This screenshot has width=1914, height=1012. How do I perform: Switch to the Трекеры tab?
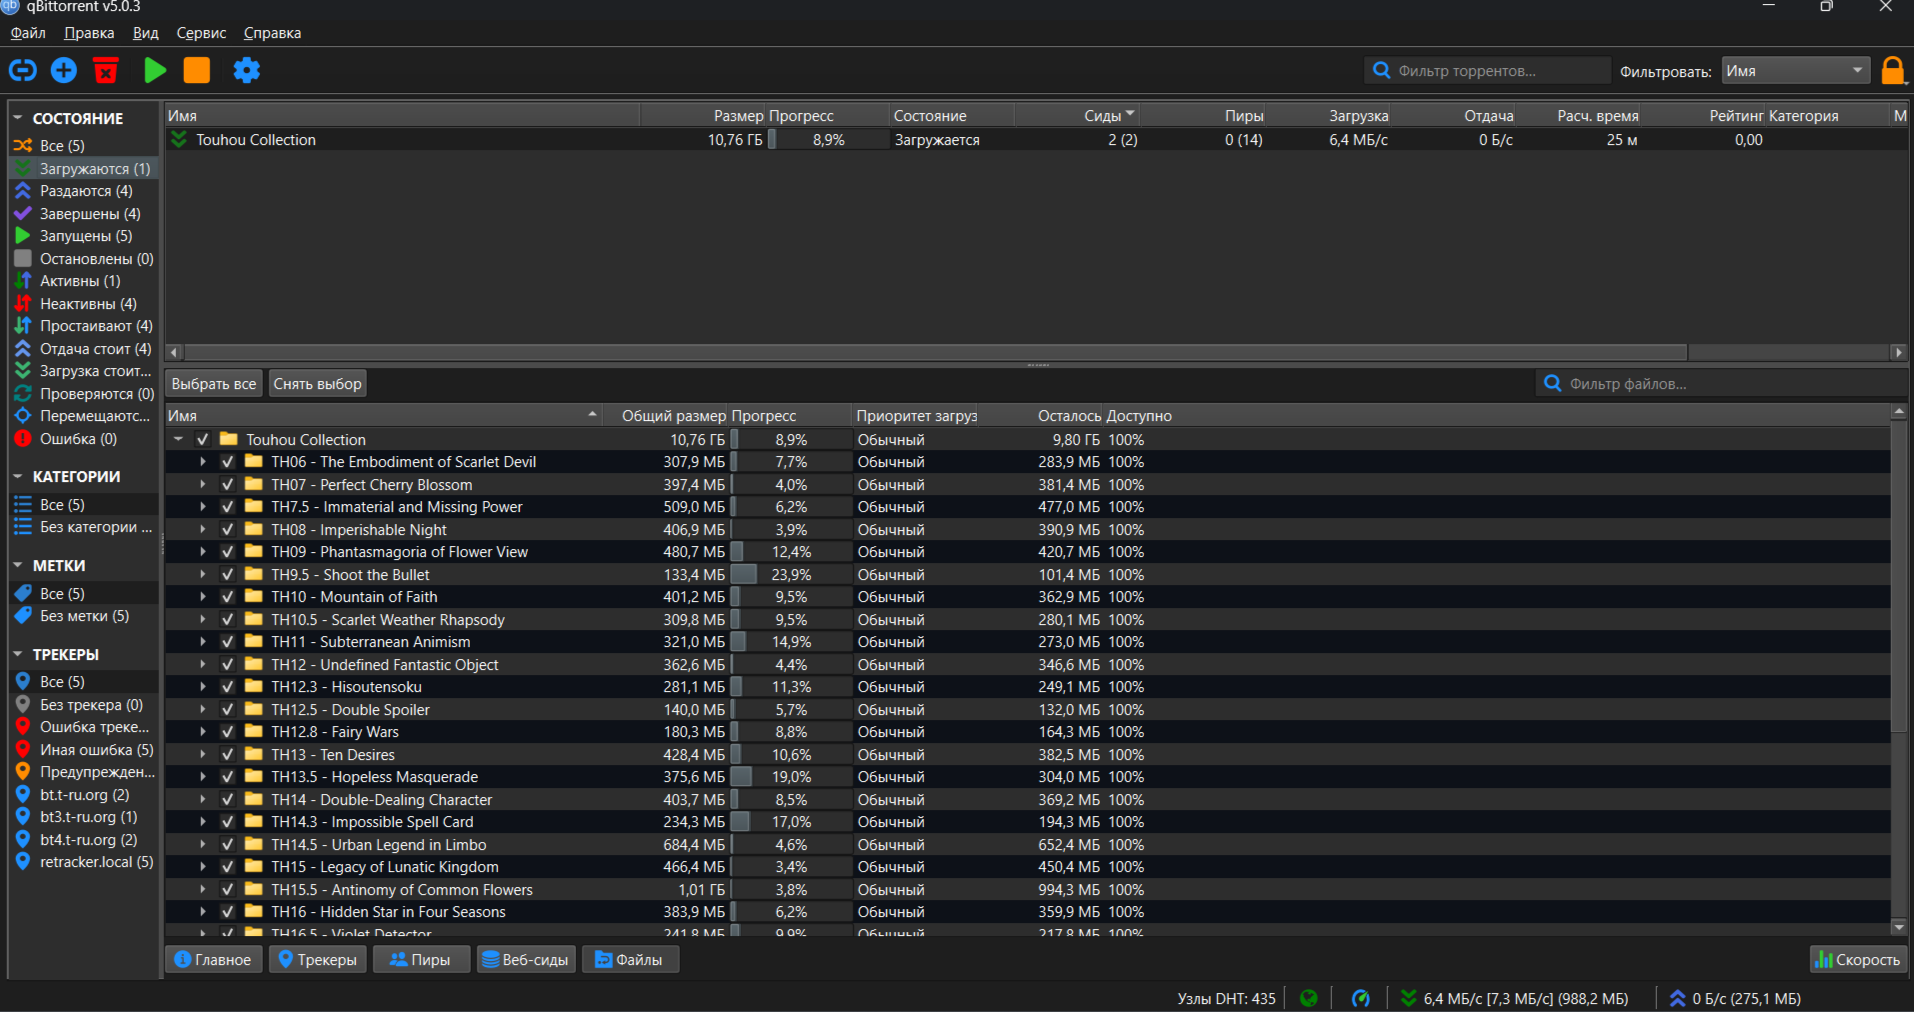(316, 960)
